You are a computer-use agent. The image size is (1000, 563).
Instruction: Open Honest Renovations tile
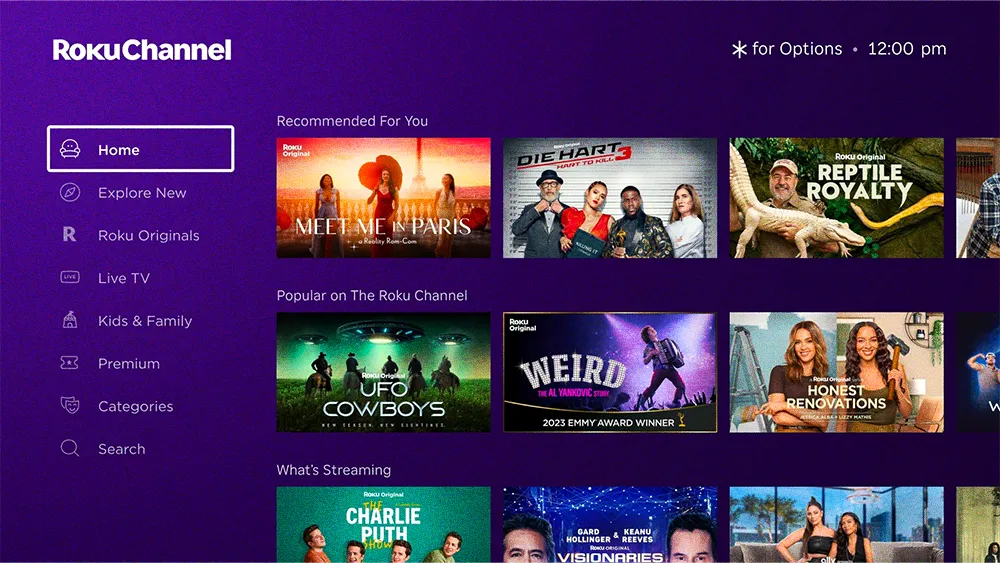[x=837, y=372]
